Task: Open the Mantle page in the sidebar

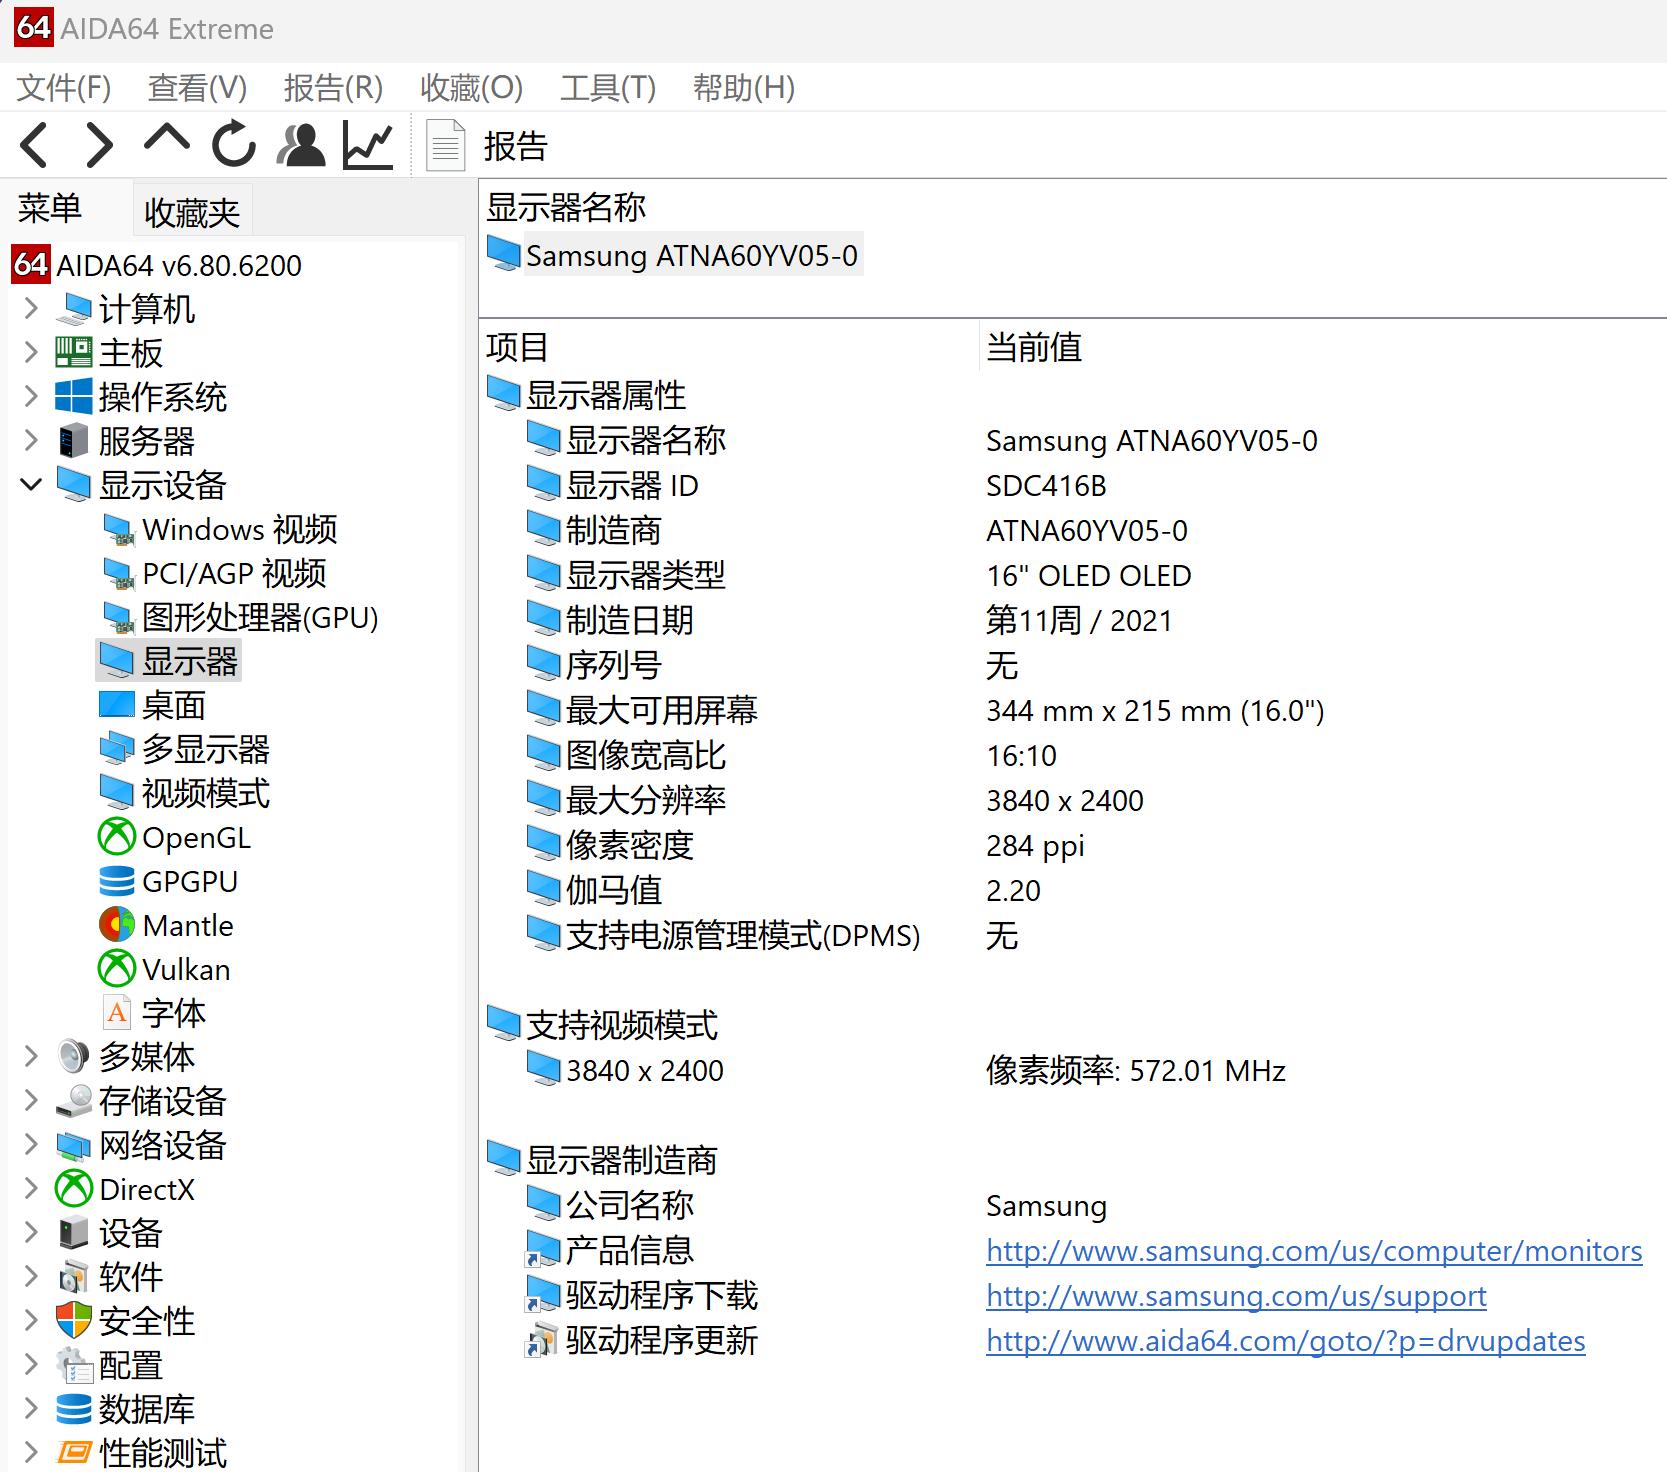Action: [x=188, y=925]
